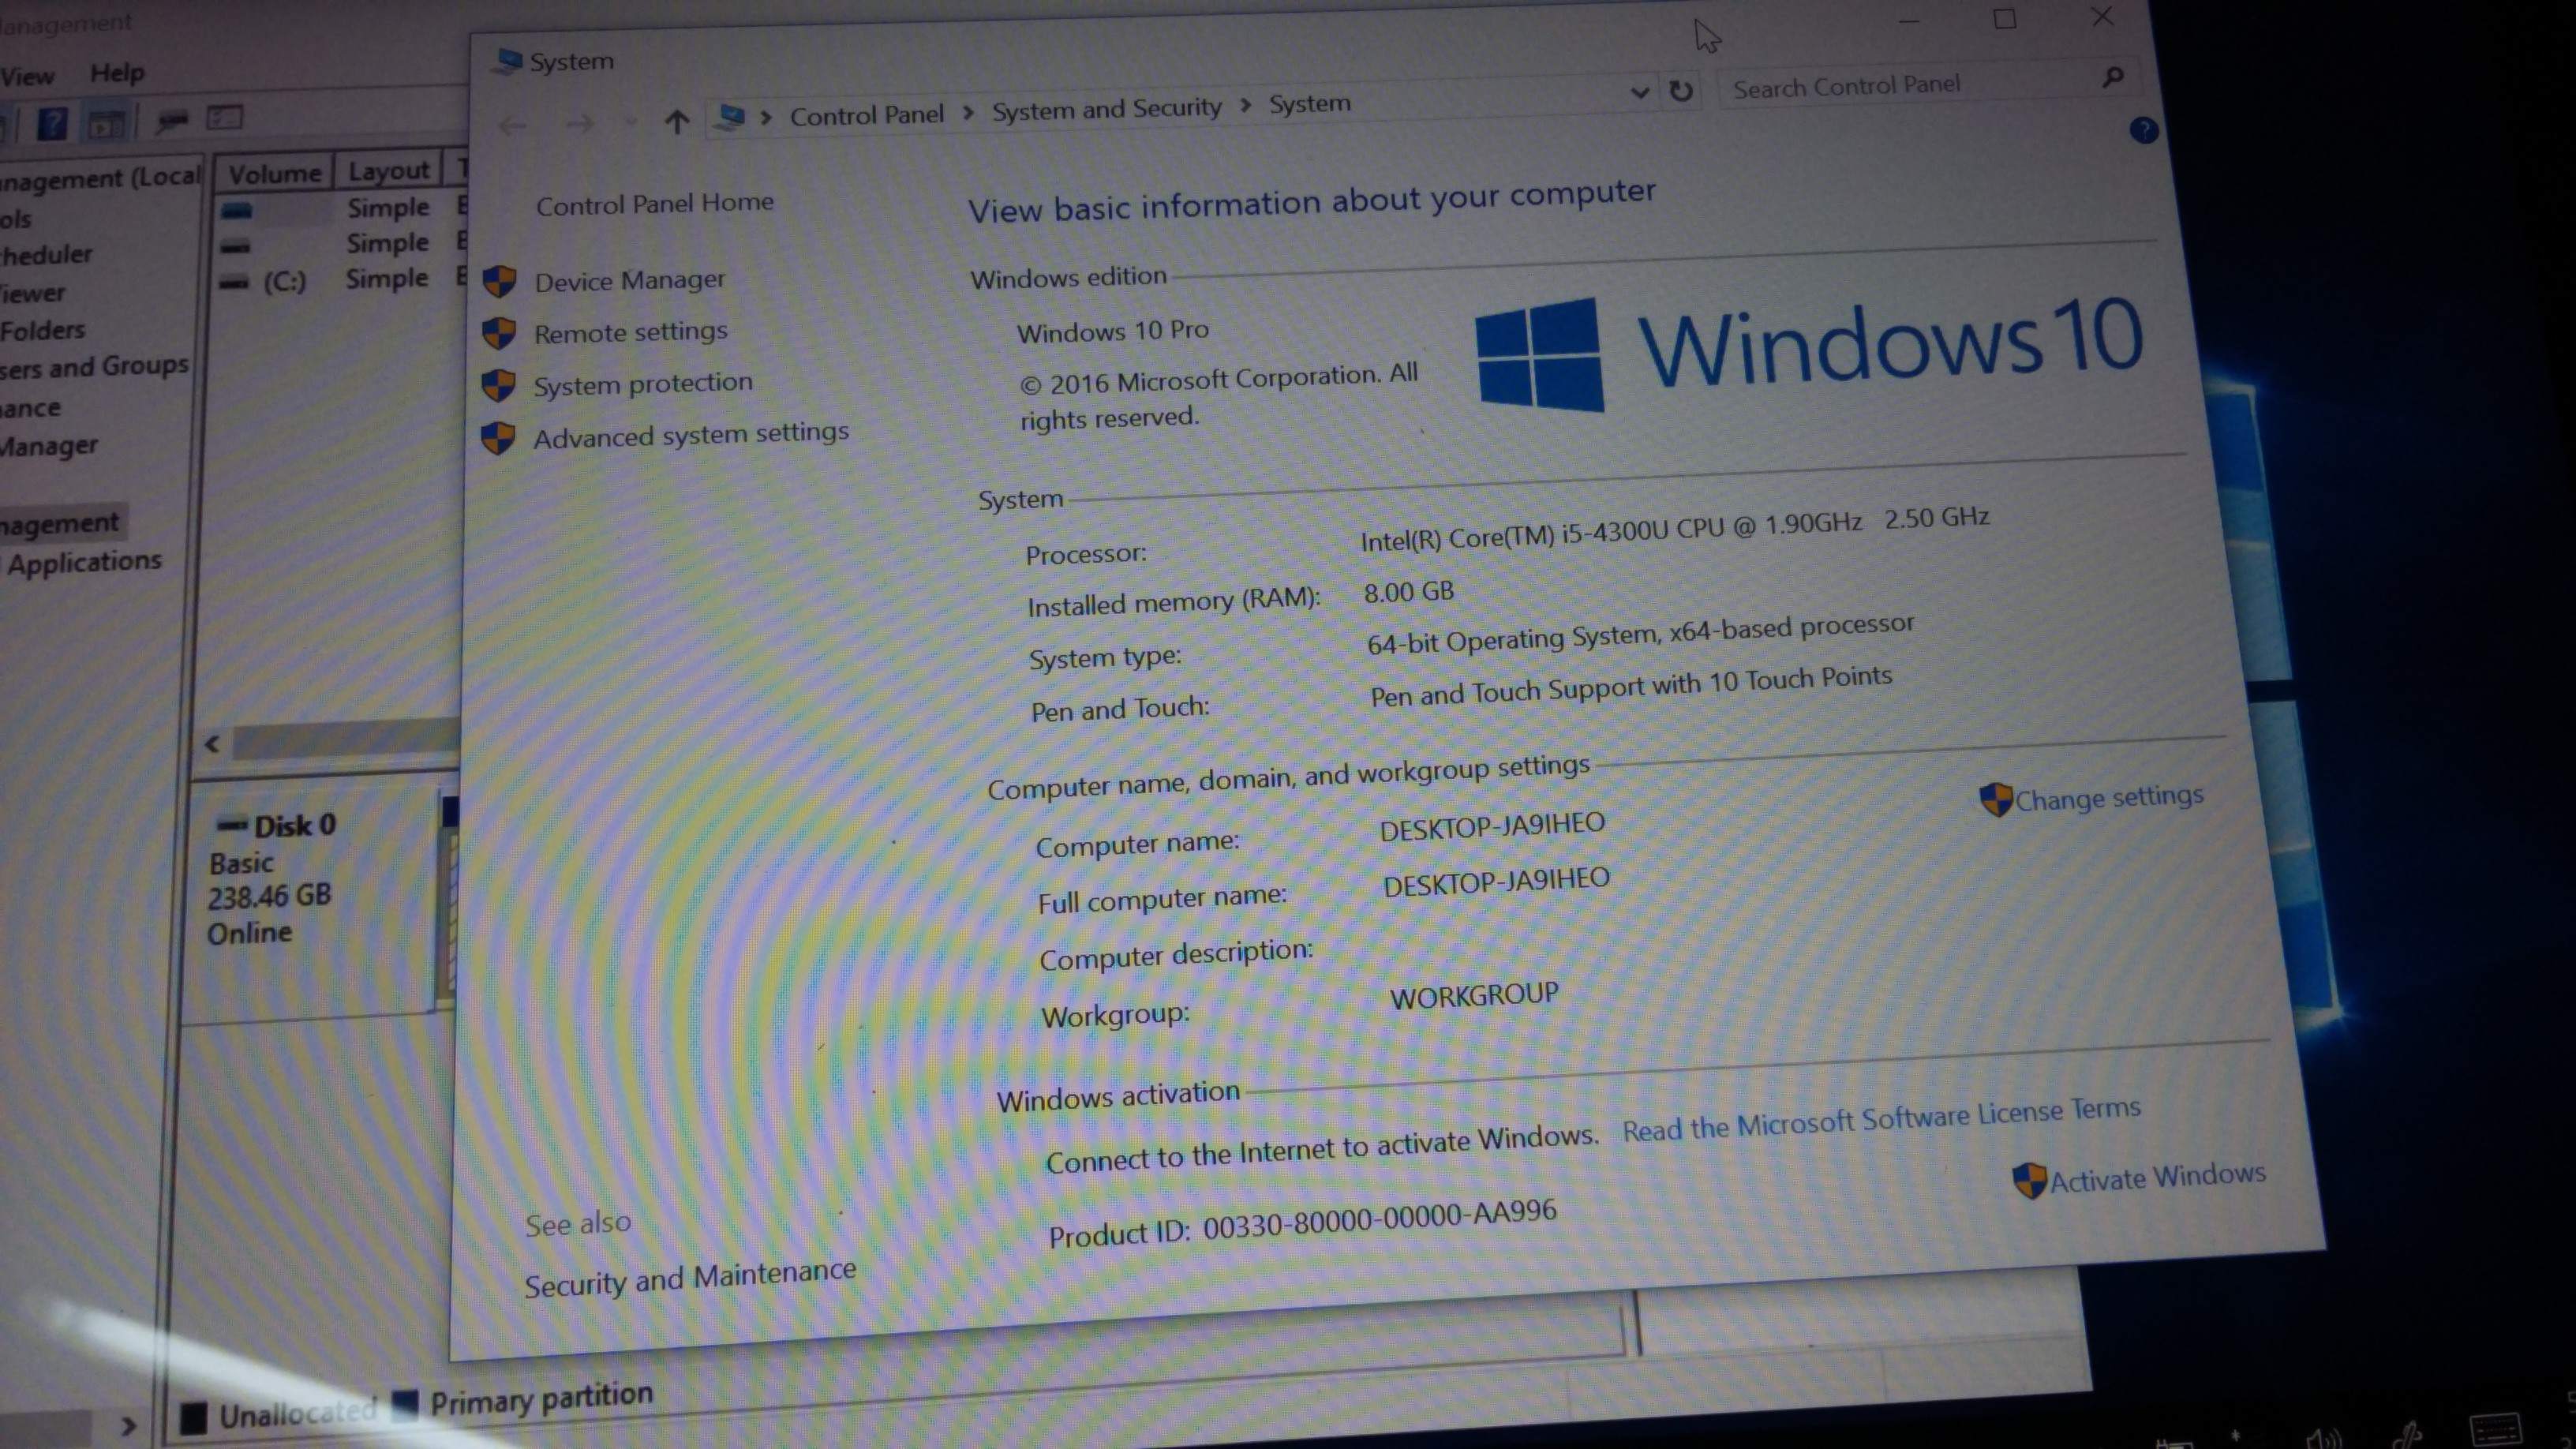Open Remote settings link
Image resolution: width=2576 pixels, height=1449 pixels.
[x=630, y=332]
